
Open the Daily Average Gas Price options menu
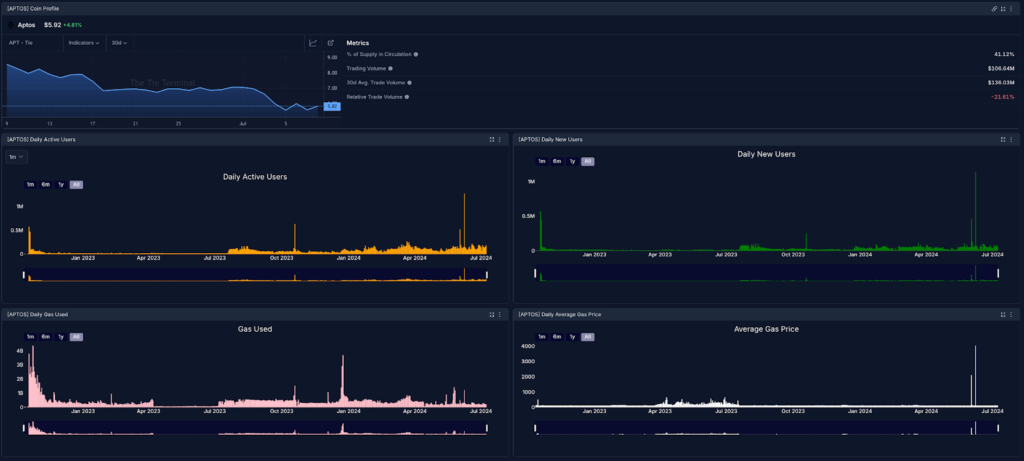click(x=1011, y=314)
